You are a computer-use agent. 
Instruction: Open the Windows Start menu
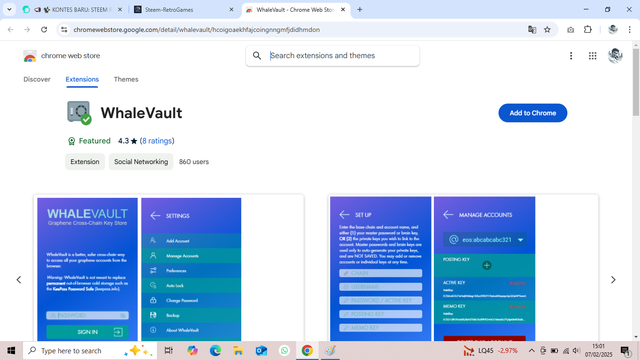(x=11, y=351)
